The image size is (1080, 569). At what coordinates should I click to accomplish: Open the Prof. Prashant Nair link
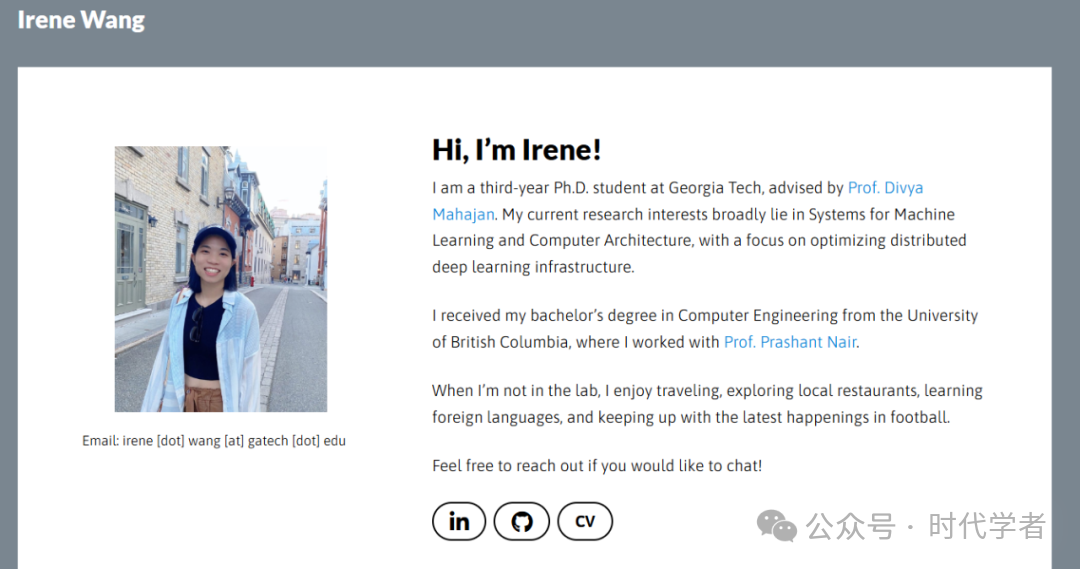(790, 342)
